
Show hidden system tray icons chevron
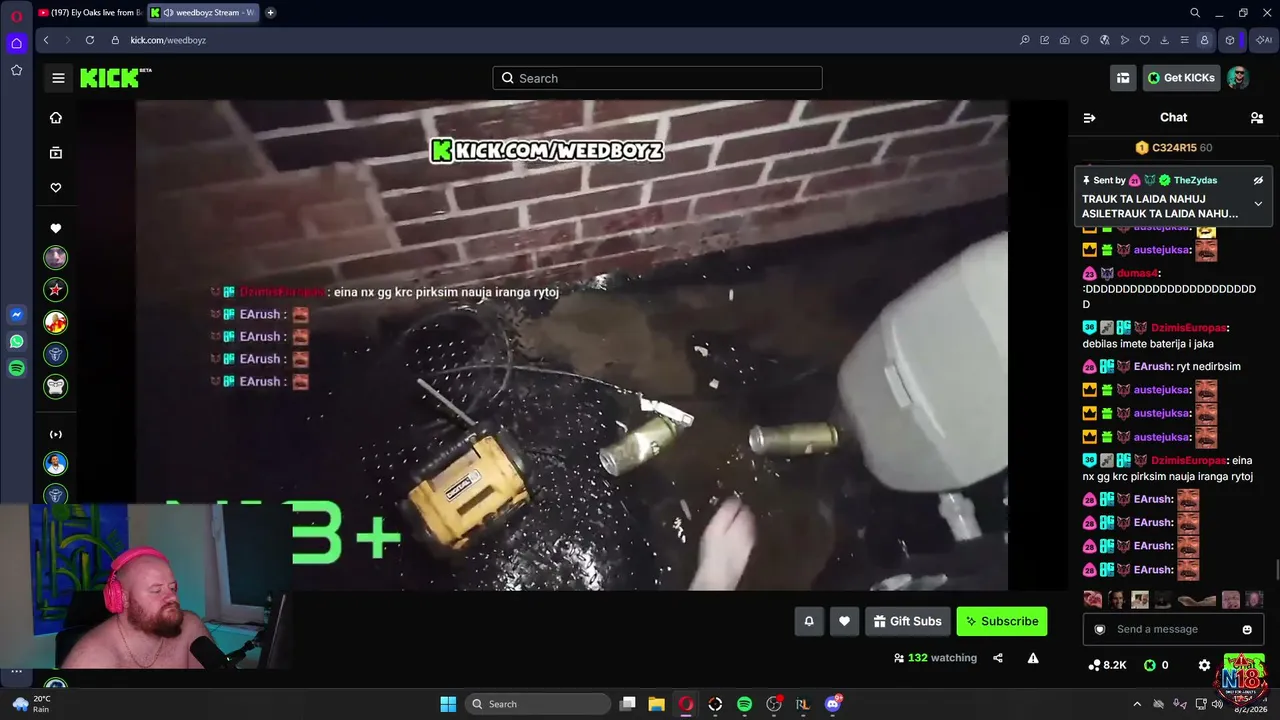point(1137,704)
